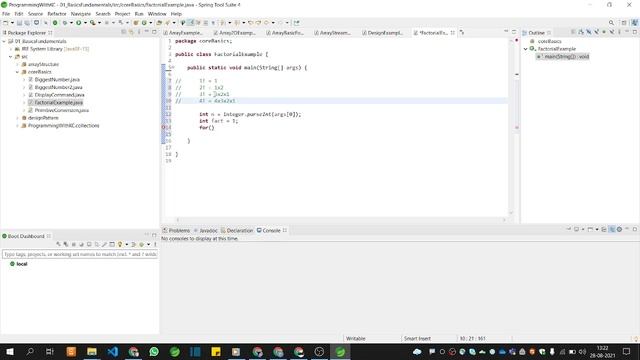Maximize the Outline panel
This screenshot has width=640, height=360.
(x=635, y=32)
